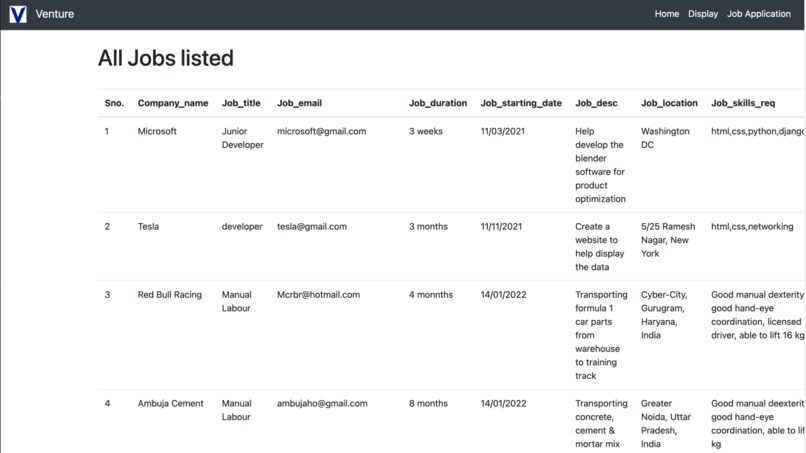This screenshot has width=806, height=453.
Task: Click the 11/11/2021 starting date
Action: pos(501,226)
